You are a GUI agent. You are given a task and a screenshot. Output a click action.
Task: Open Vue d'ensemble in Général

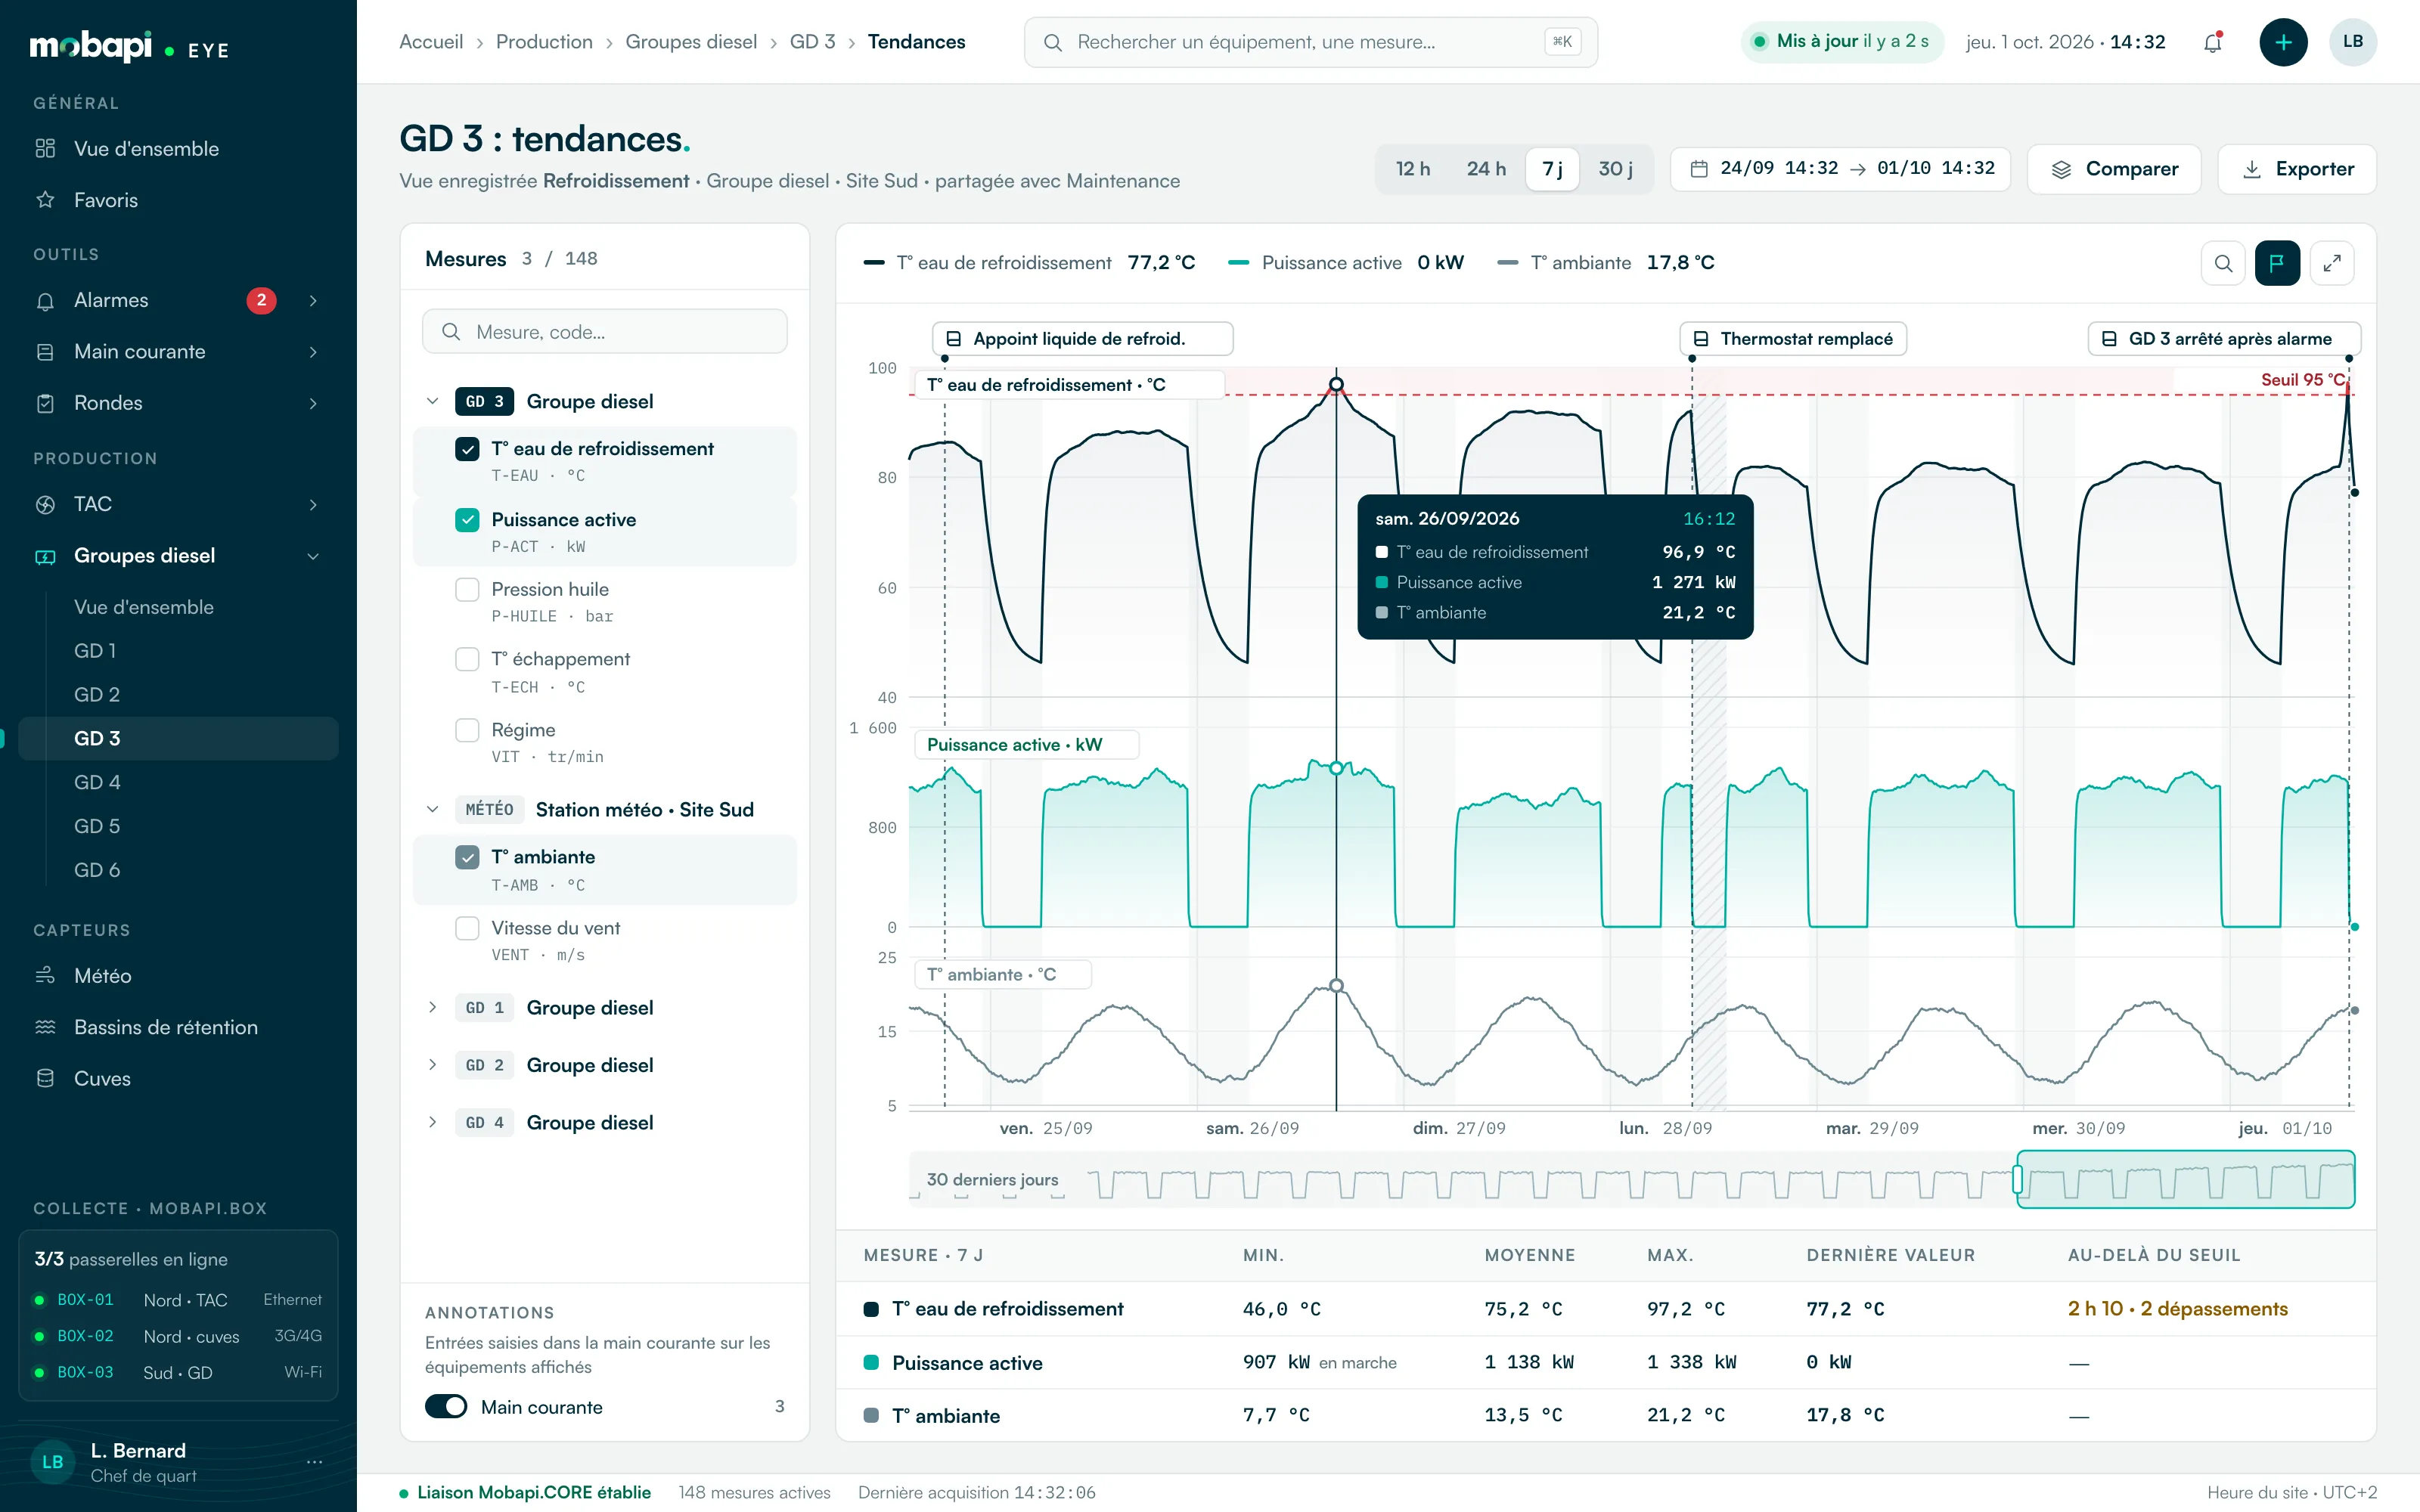178,149
